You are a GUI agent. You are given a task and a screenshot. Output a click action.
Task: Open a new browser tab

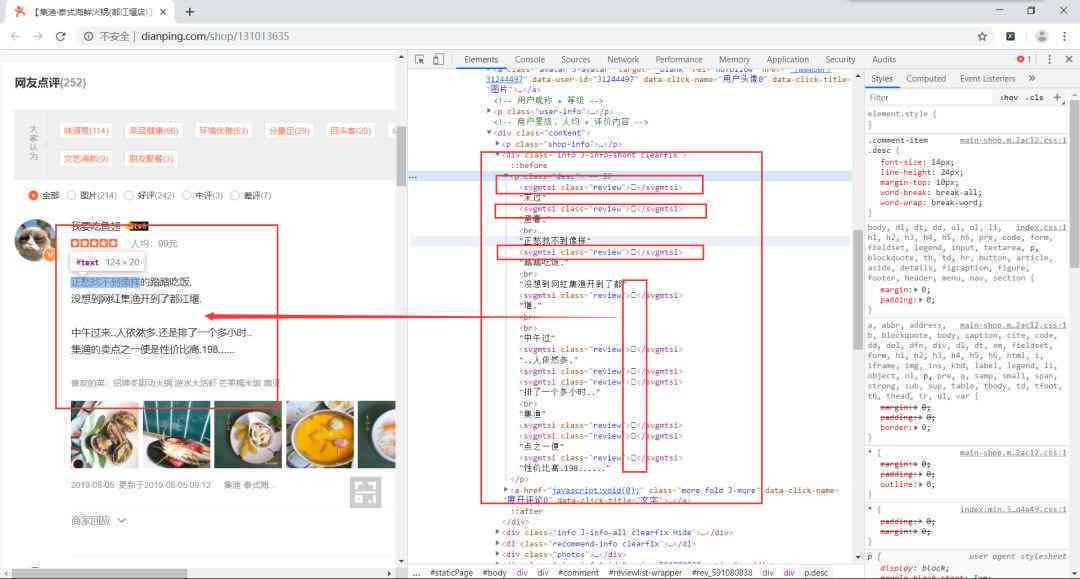click(189, 12)
